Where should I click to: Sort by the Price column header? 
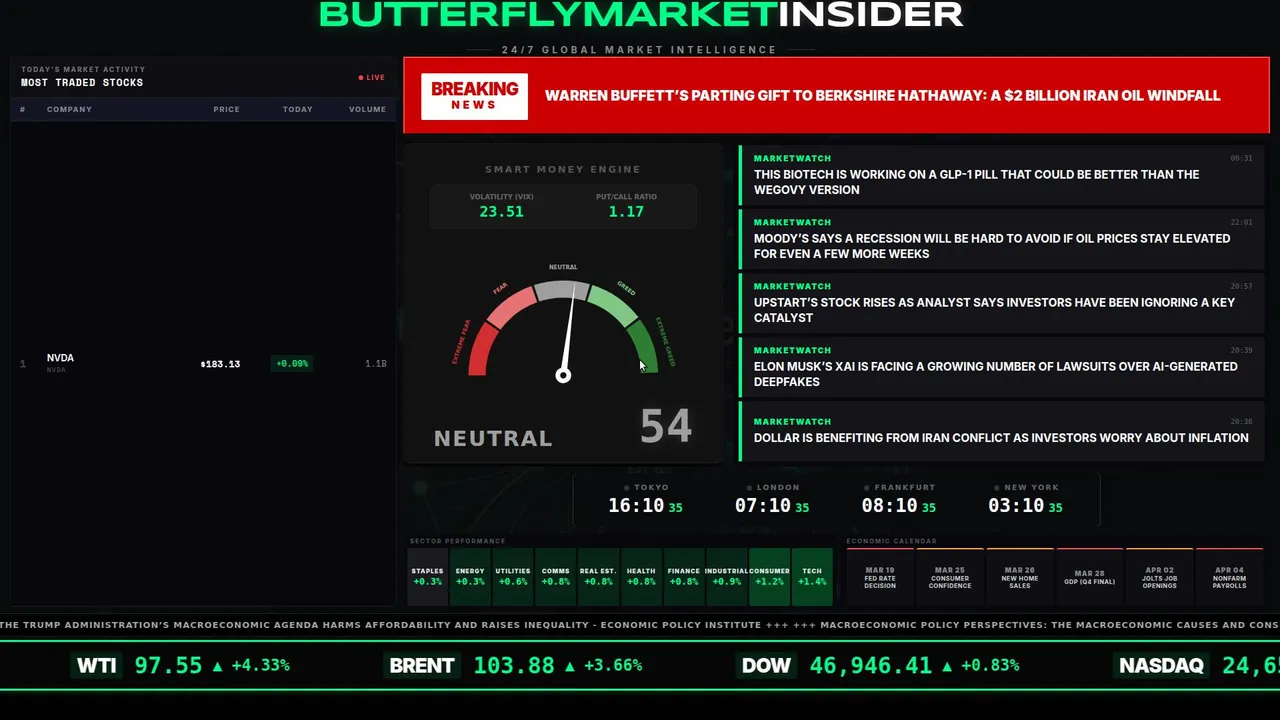coord(226,109)
